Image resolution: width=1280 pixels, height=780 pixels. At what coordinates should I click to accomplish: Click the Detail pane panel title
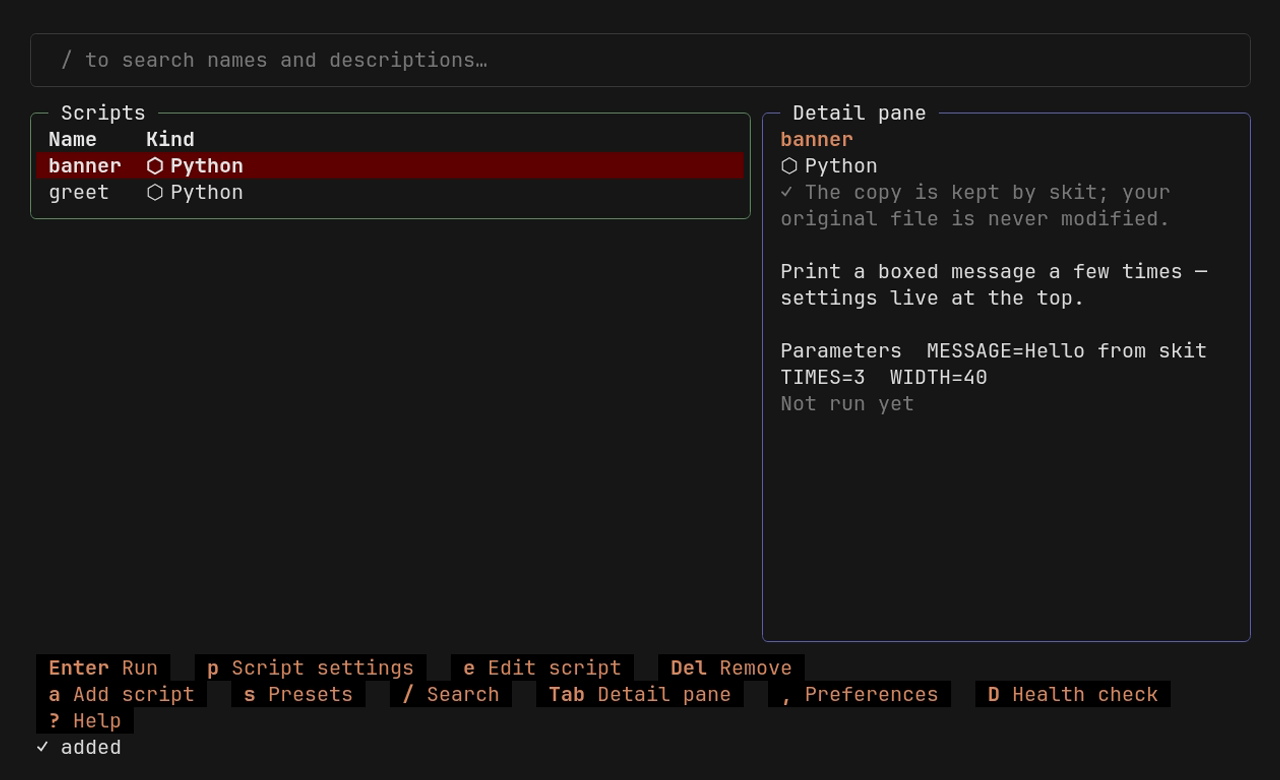(x=859, y=113)
